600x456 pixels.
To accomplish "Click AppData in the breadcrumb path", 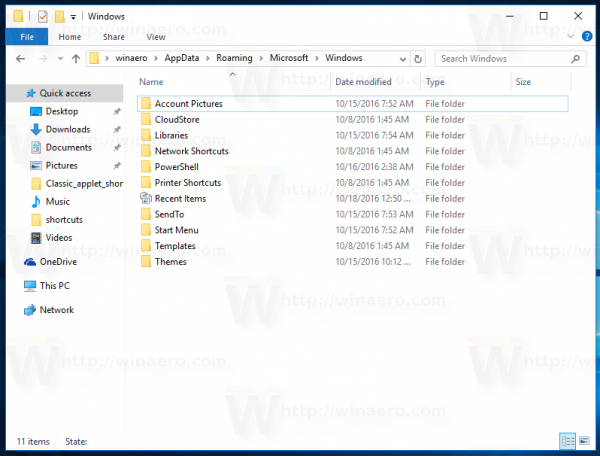I will coord(182,58).
